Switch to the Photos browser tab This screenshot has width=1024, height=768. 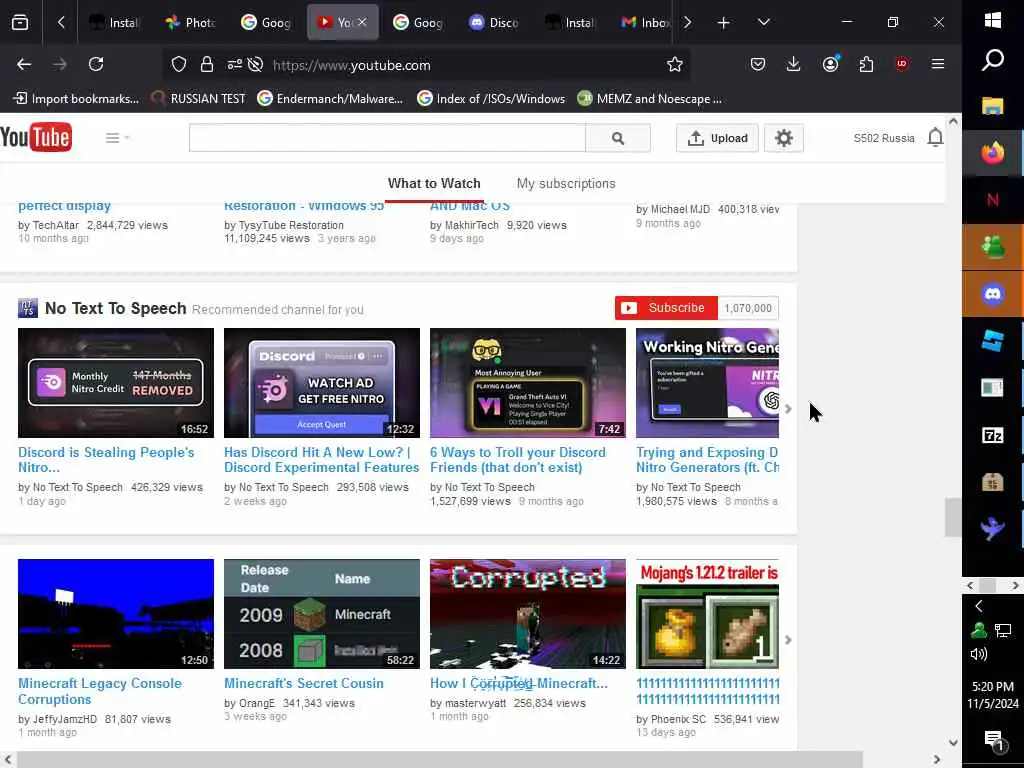tap(190, 23)
